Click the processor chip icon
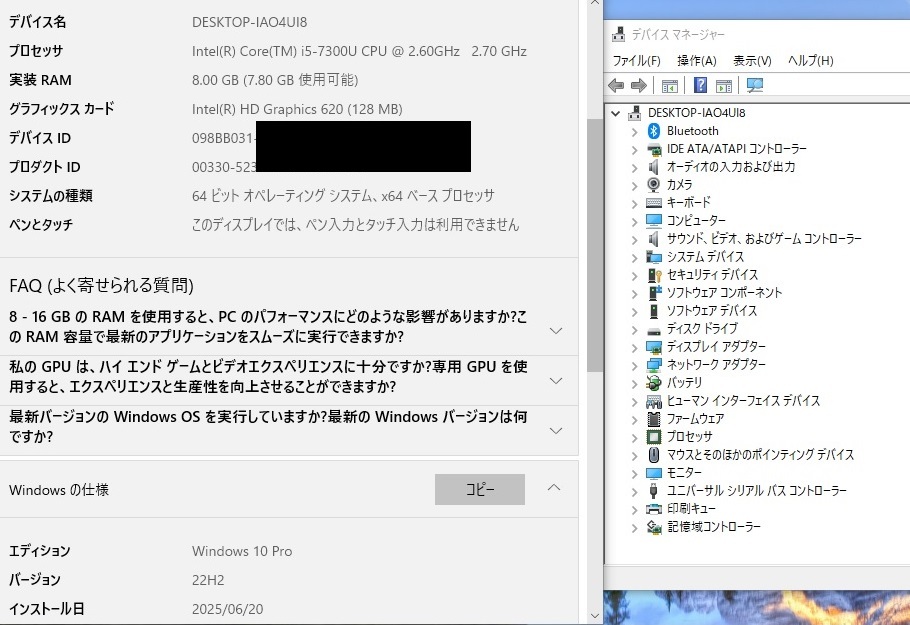The height and width of the screenshot is (625, 910). 653,436
